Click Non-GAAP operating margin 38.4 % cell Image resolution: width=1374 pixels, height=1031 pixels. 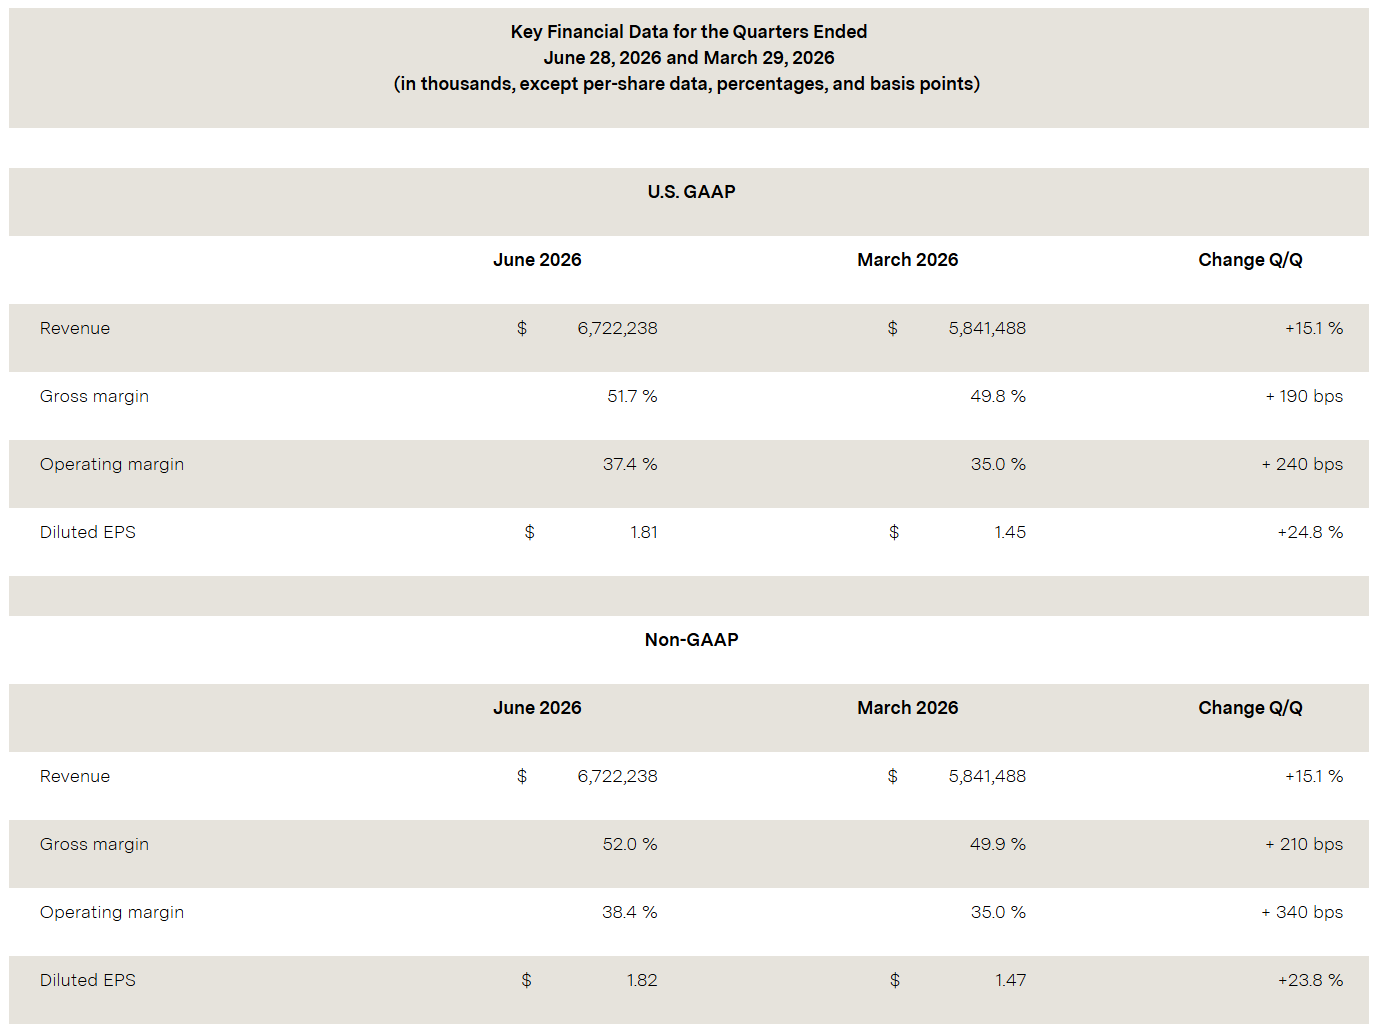click(x=630, y=912)
